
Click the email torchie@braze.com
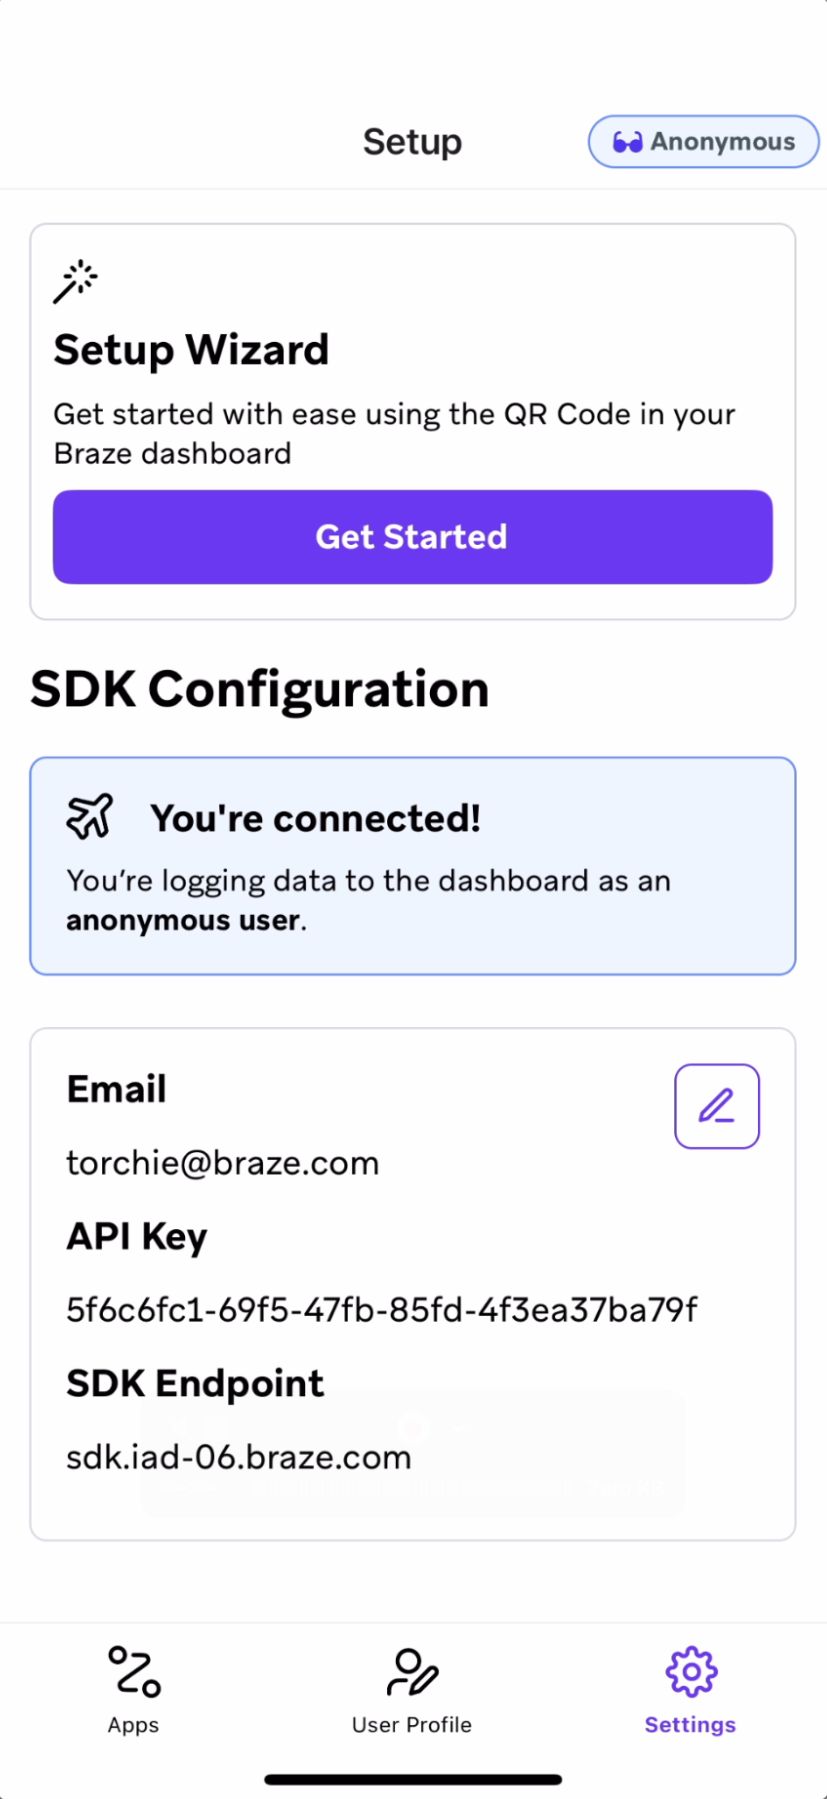(x=222, y=1163)
